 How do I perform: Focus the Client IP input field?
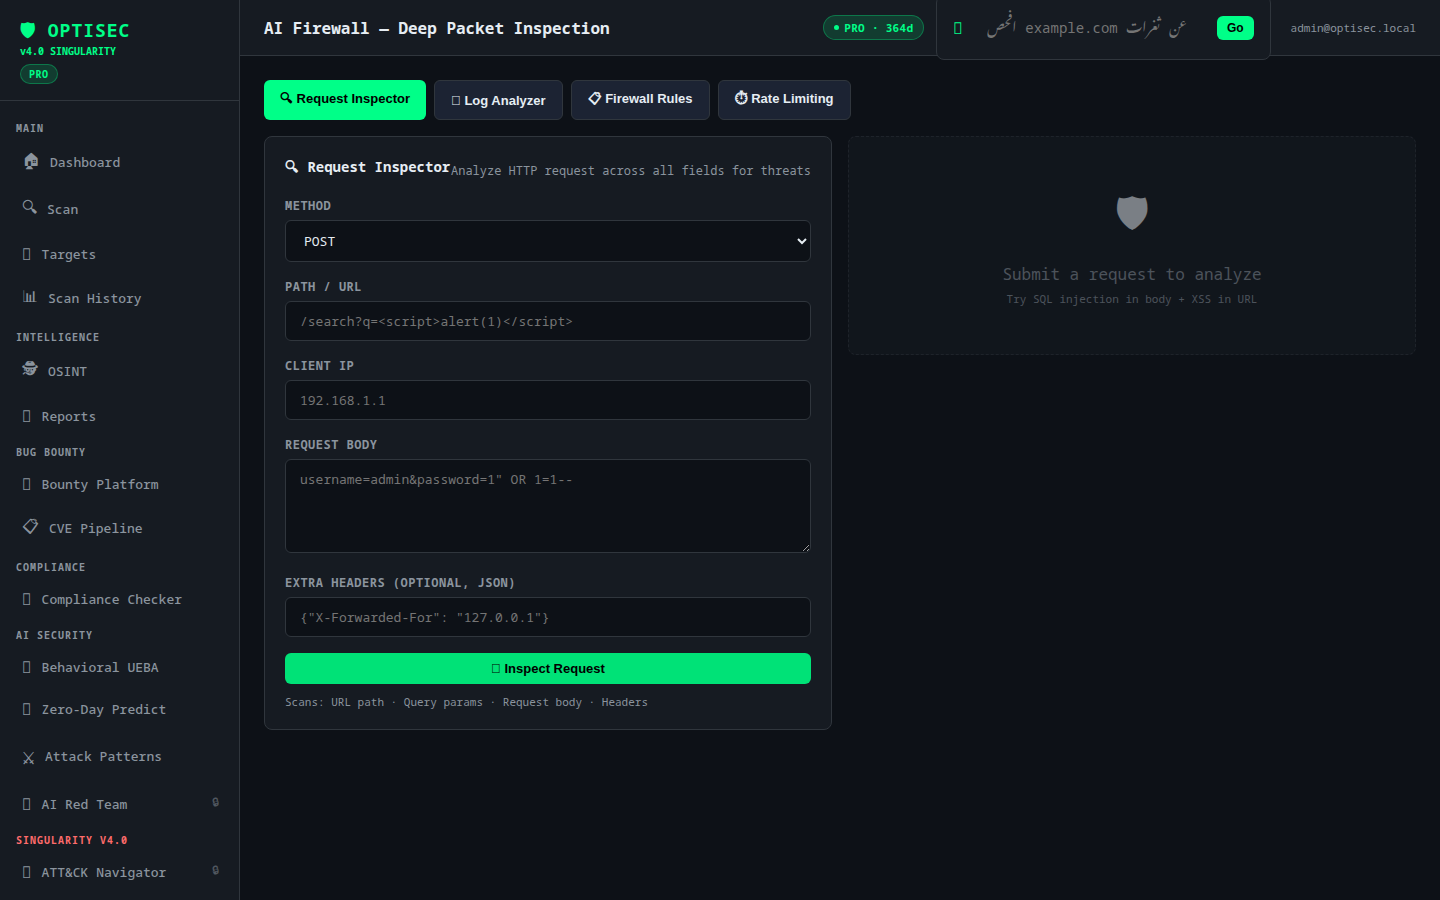pos(548,400)
